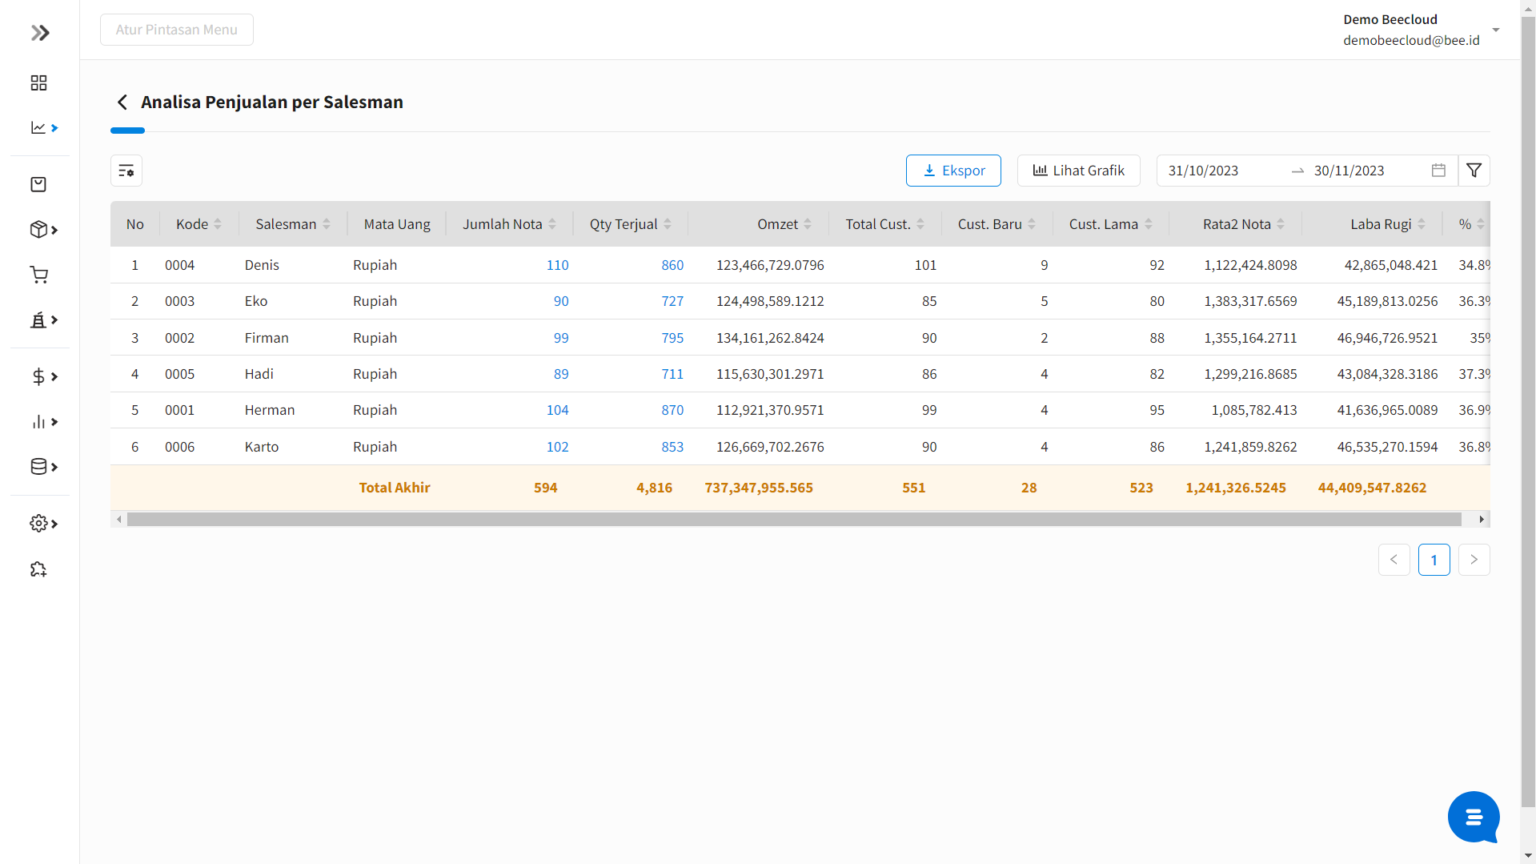Open the shopping cart sidebar menu
Image resolution: width=1536 pixels, height=864 pixels.
pyautogui.click(x=39, y=275)
